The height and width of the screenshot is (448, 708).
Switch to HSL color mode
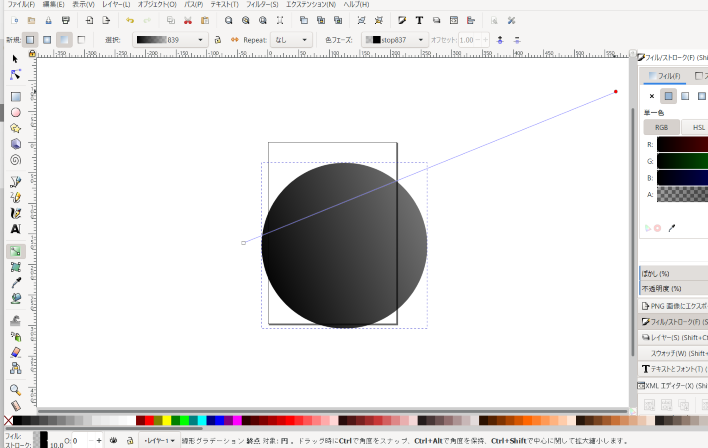[695, 127]
